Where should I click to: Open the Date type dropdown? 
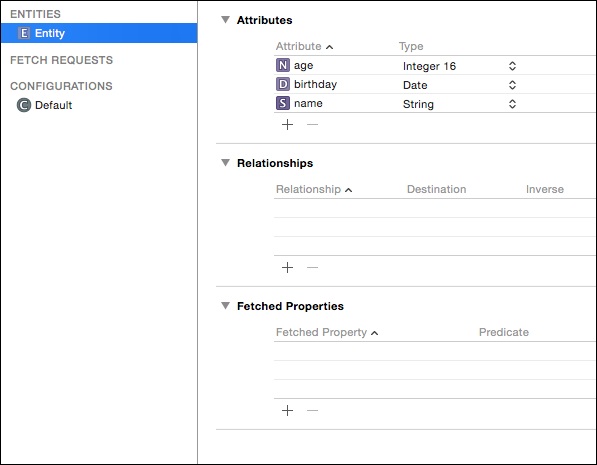pos(512,85)
